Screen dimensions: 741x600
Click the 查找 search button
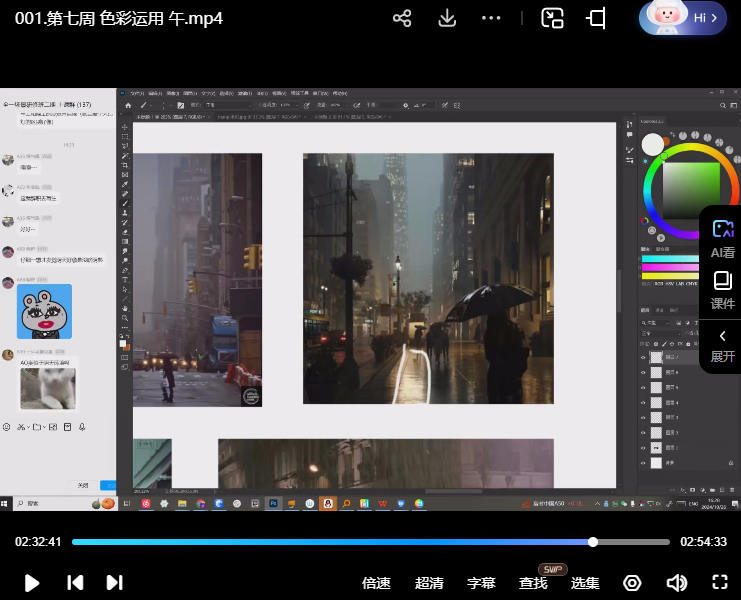(x=533, y=583)
